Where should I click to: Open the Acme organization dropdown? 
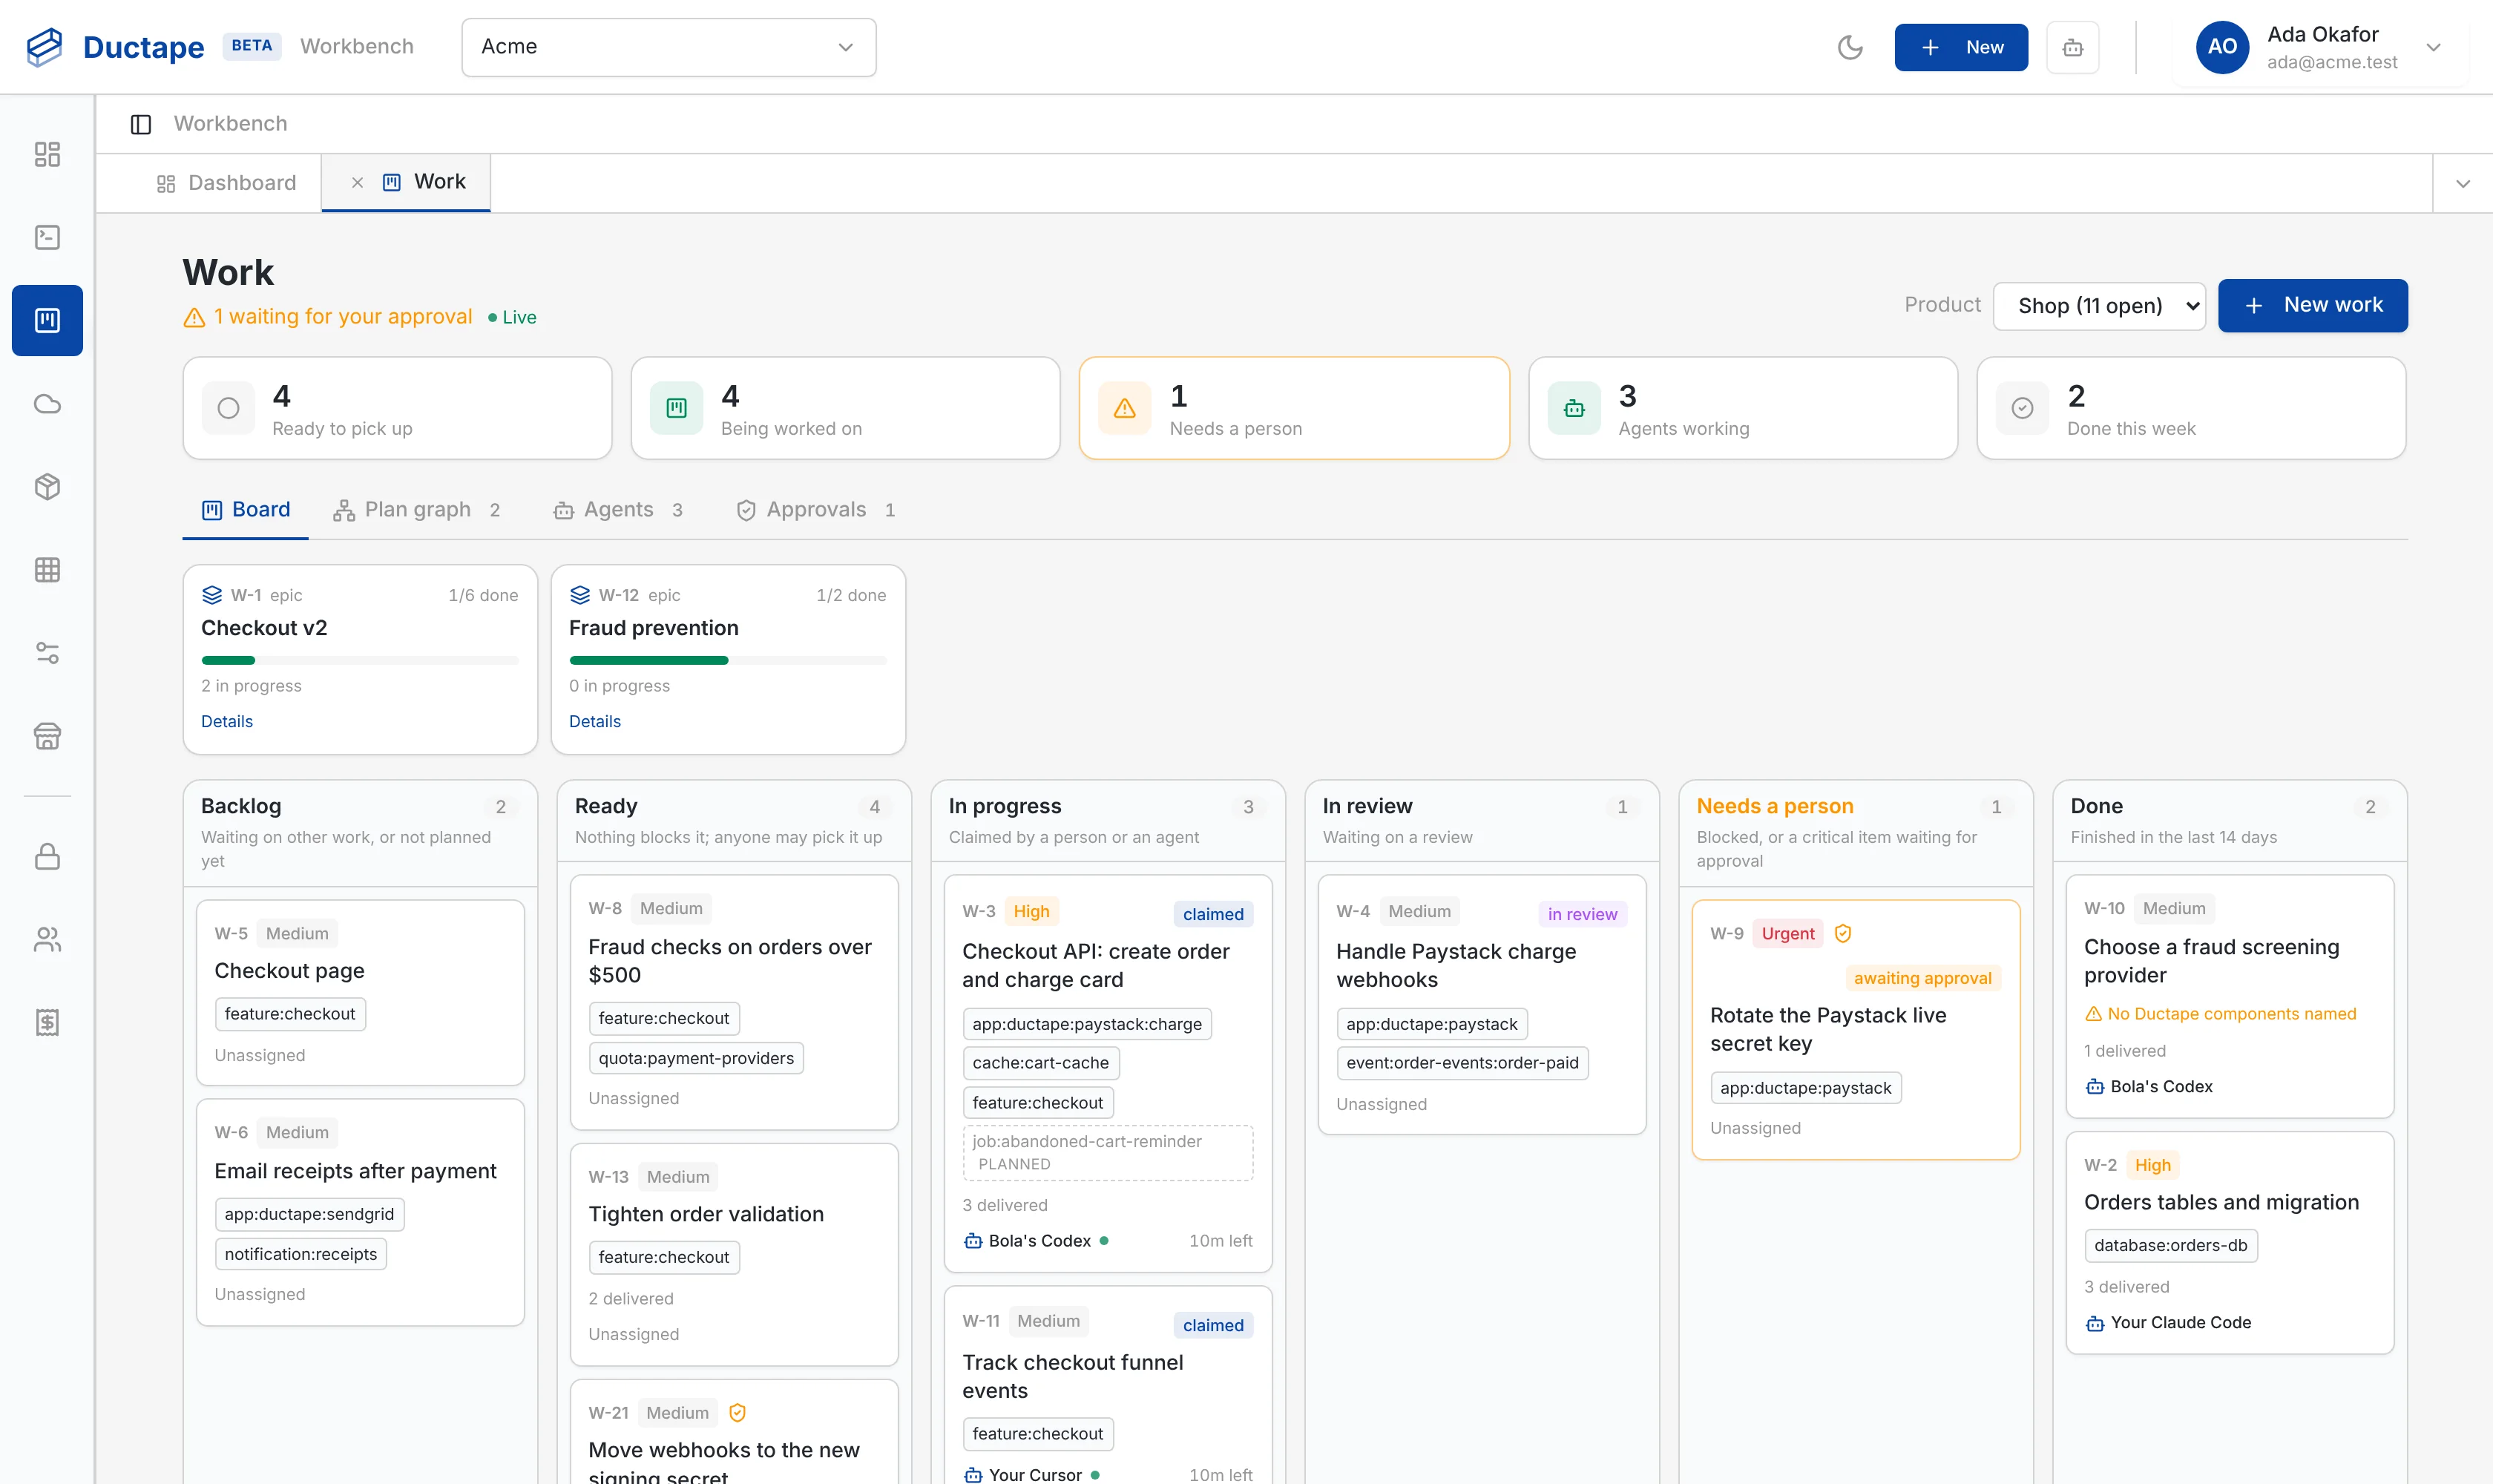coord(668,47)
